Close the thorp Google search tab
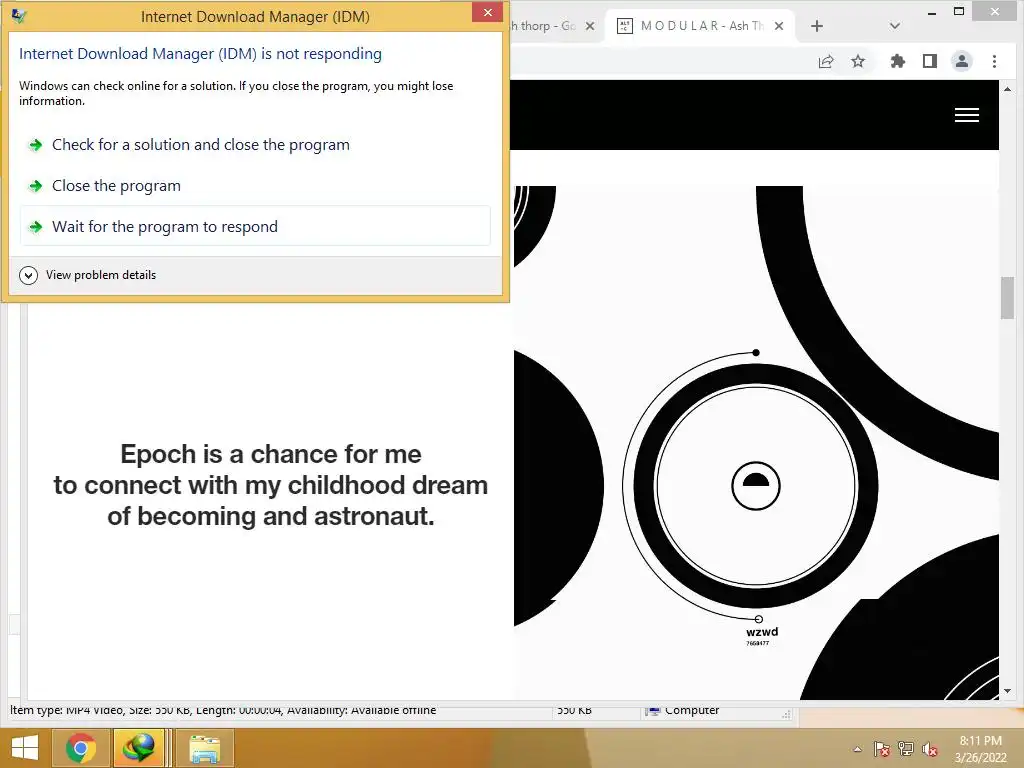The image size is (1024, 768). click(x=590, y=26)
